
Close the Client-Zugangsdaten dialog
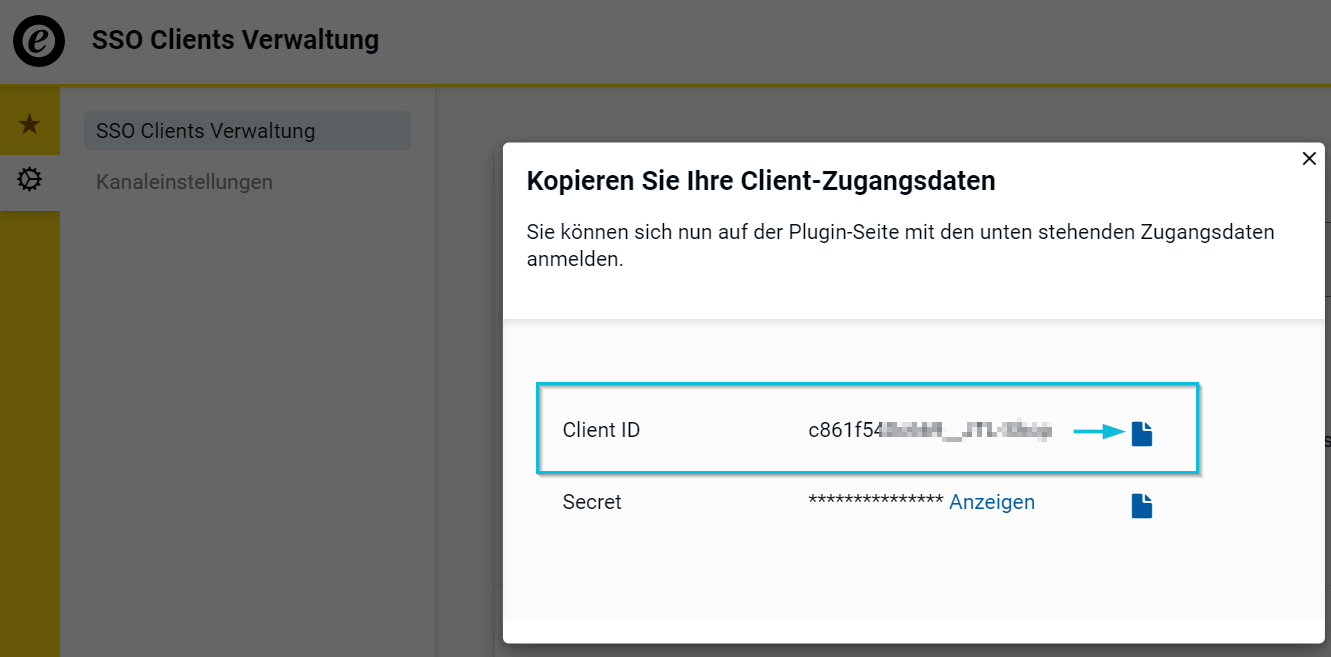coord(1309,158)
